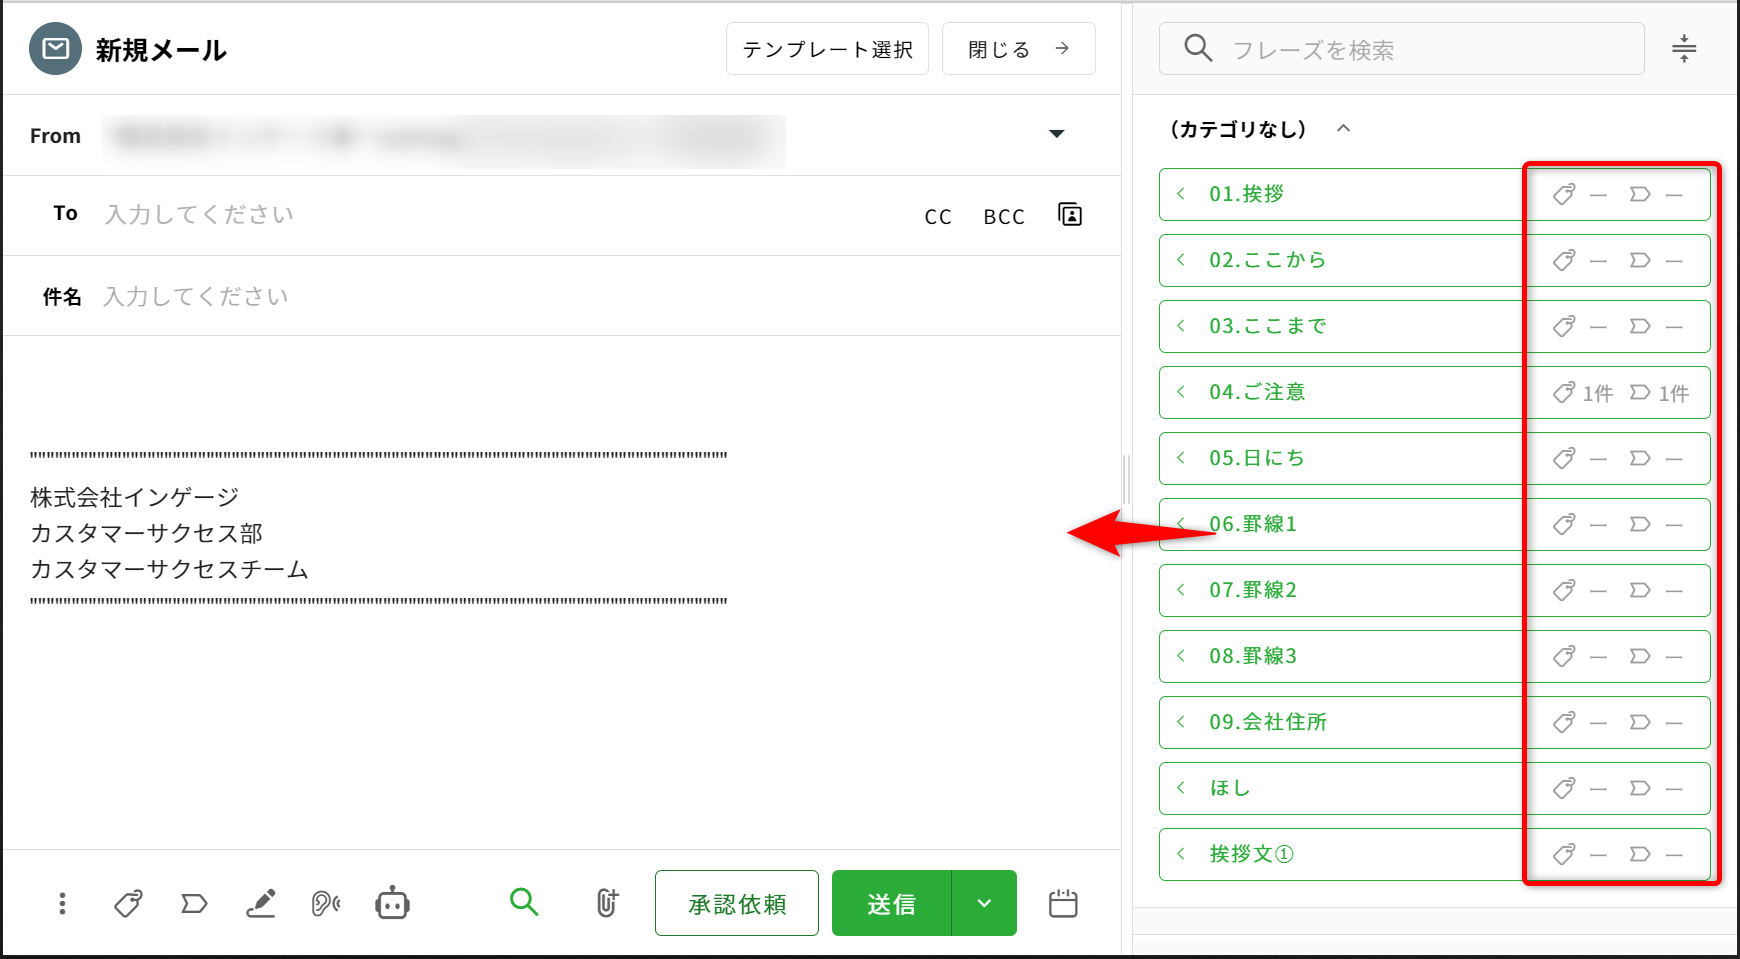Viewport: 1740px width, 959px height.
Task: Insert the 04.ご注意 phrase
Action: 1257,392
